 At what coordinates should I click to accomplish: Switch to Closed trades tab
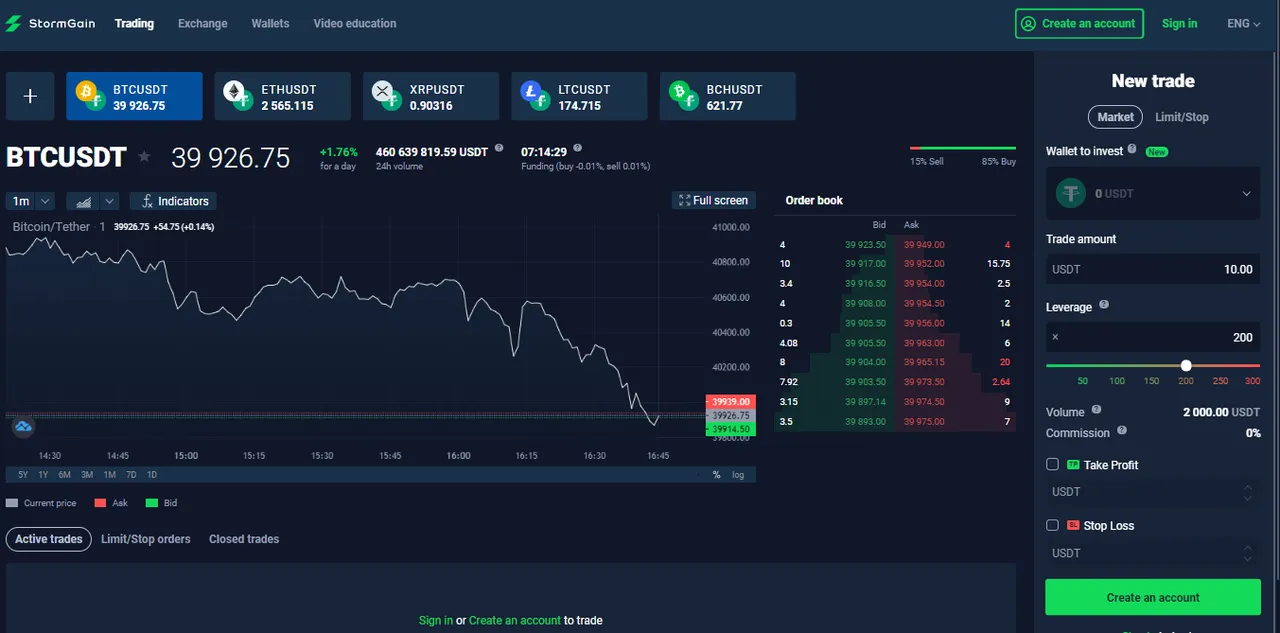click(244, 539)
